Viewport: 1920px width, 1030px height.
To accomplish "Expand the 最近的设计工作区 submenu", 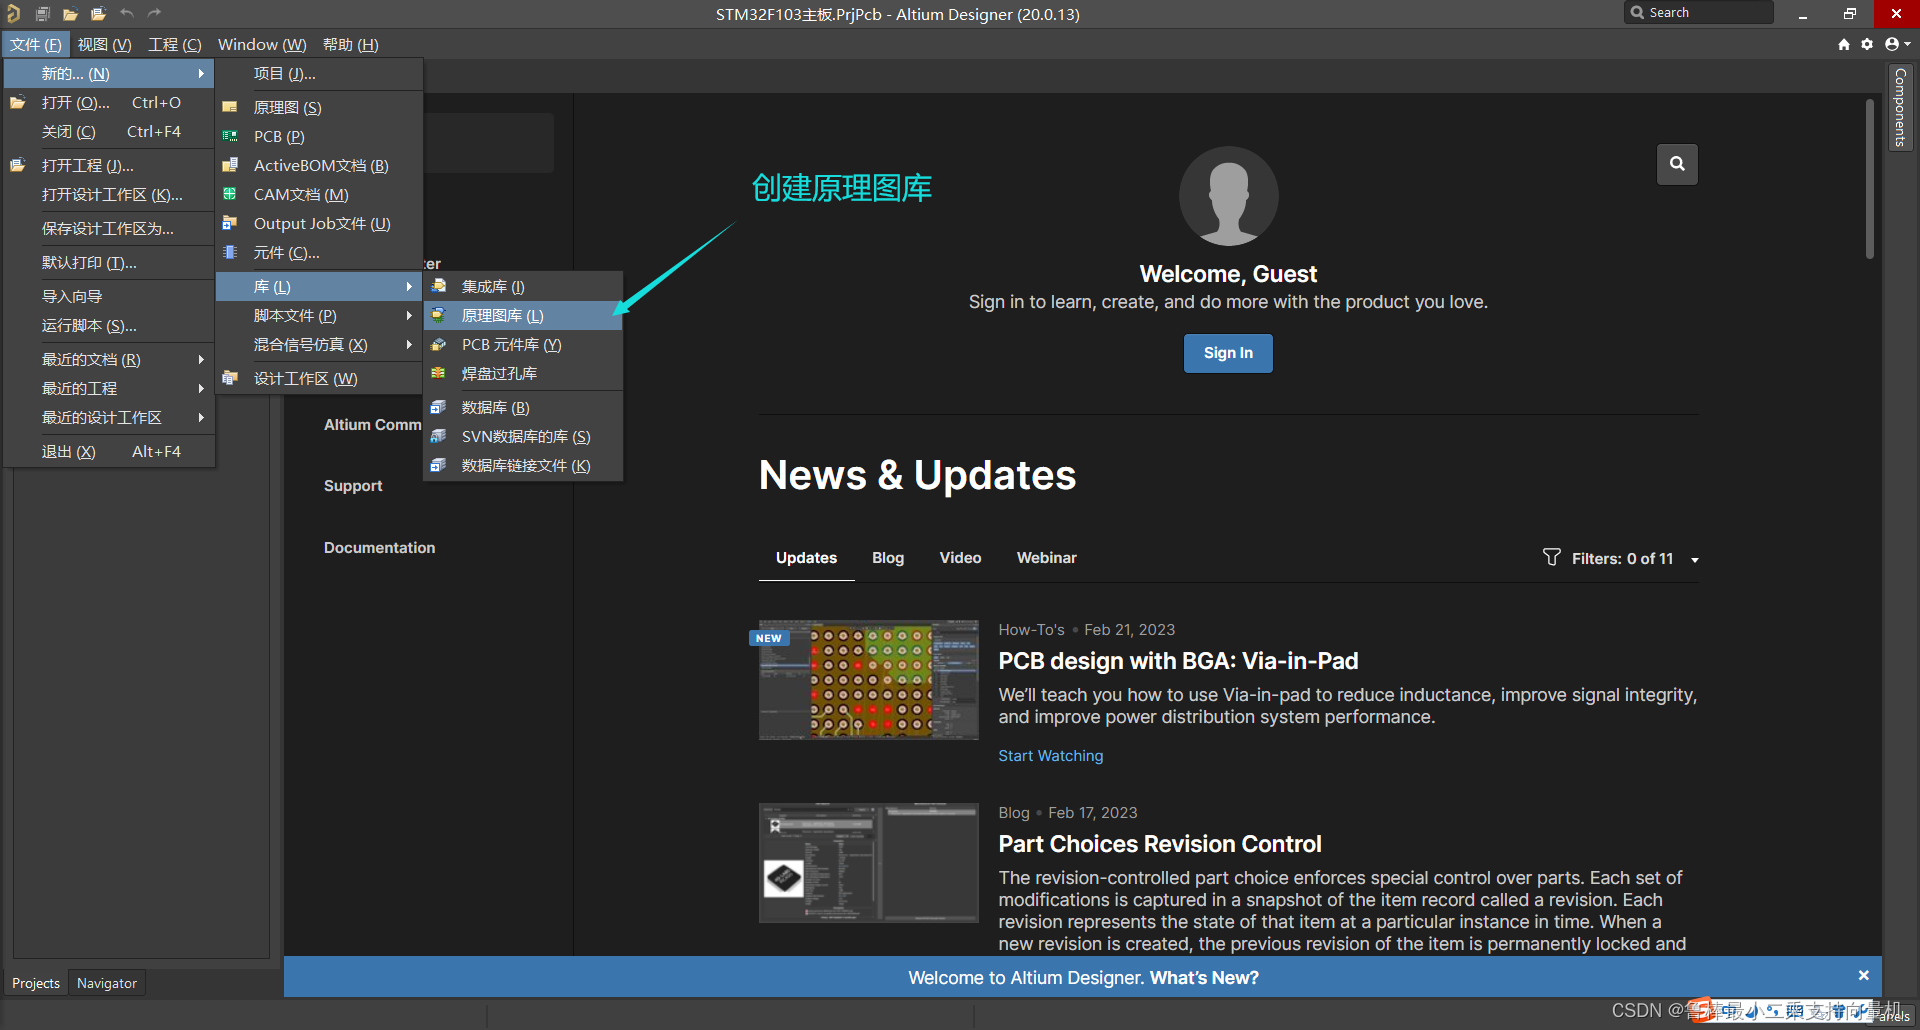I will click(x=109, y=417).
